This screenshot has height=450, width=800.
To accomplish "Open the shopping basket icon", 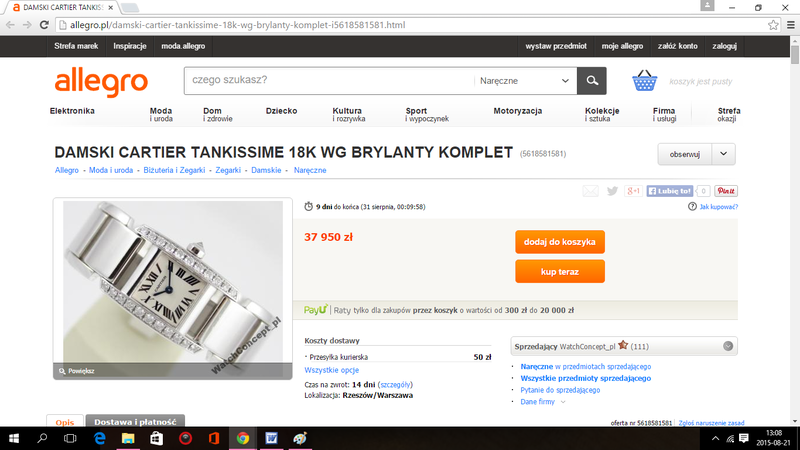I will [x=644, y=81].
